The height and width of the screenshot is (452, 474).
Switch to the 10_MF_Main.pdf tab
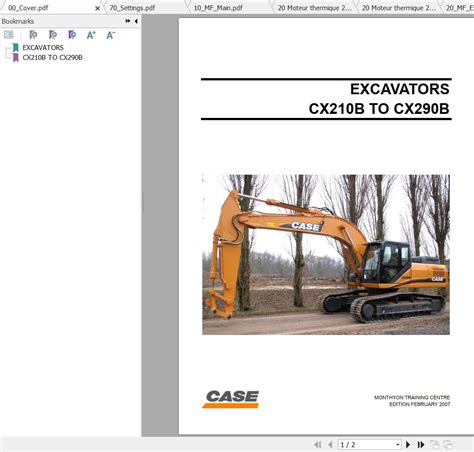click(218, 8)
